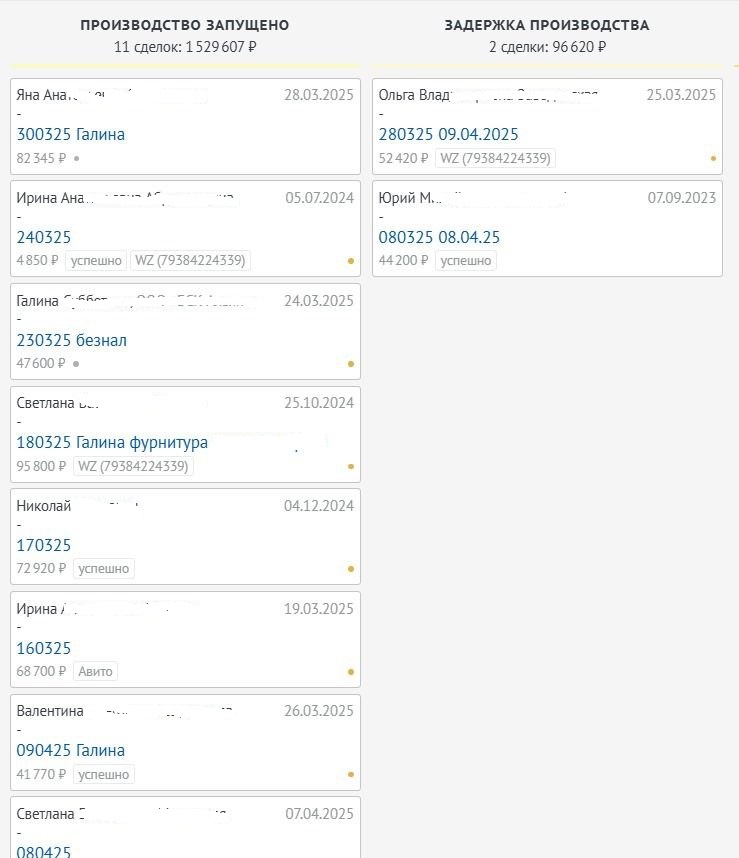Click WZ (79384224339) tag on deal 180325
This screenshot has height=858, width=739.
coord(133,467)
